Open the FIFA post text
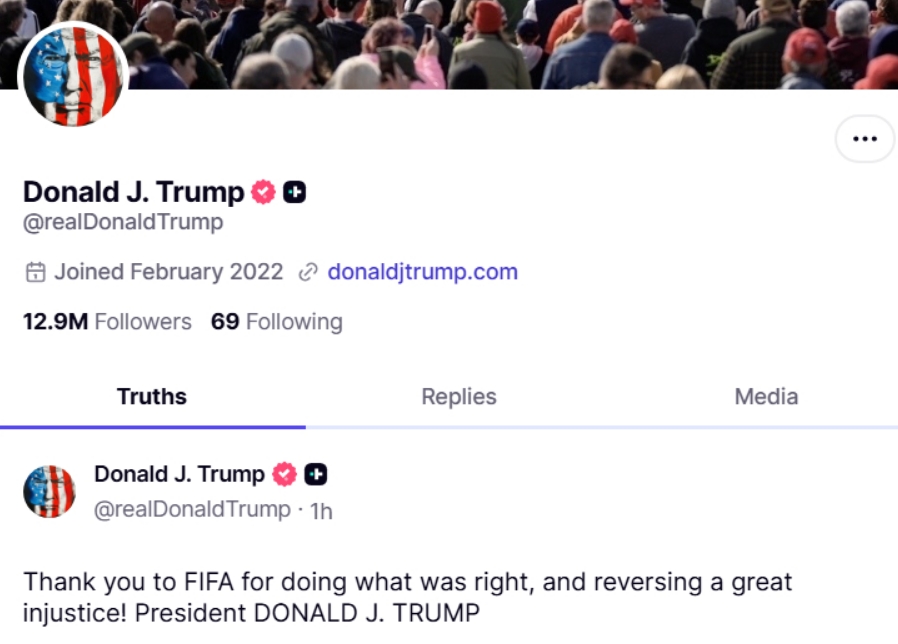This screenshot has width=898, height=644. tap(408, 597)
